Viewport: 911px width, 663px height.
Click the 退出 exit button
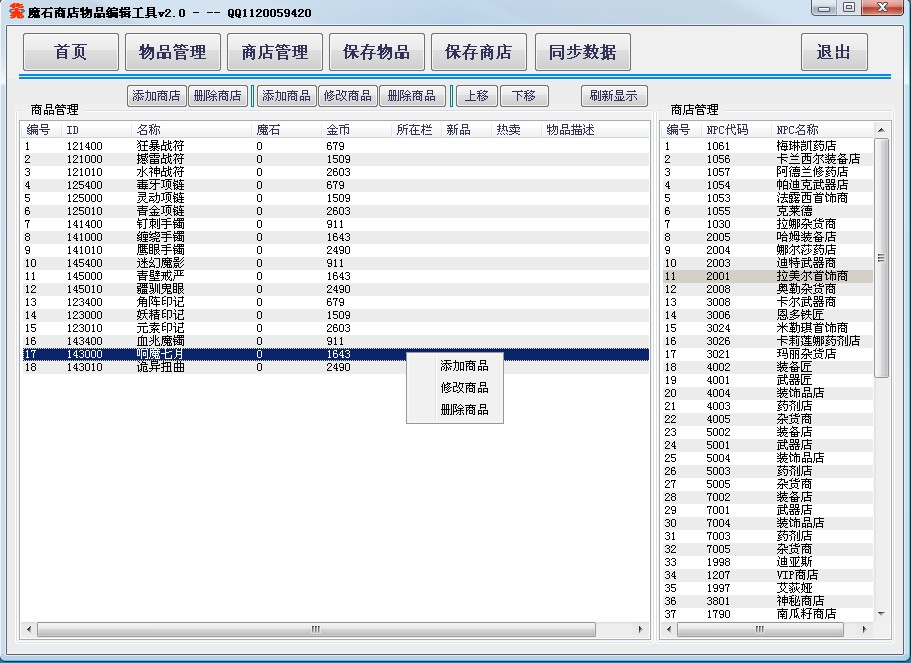[x=833, y=53]
